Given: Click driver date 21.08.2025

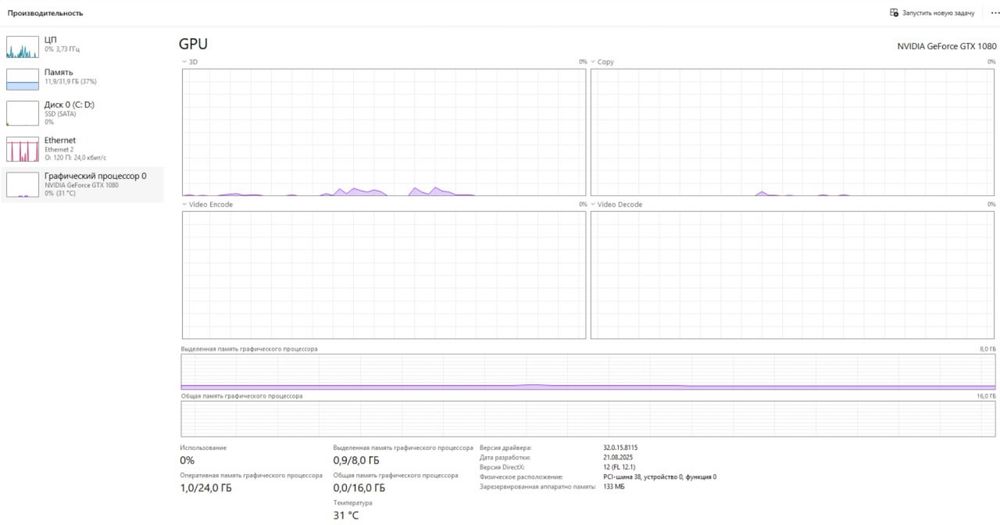Looking at the screenshot, I should tap(618, 457).
